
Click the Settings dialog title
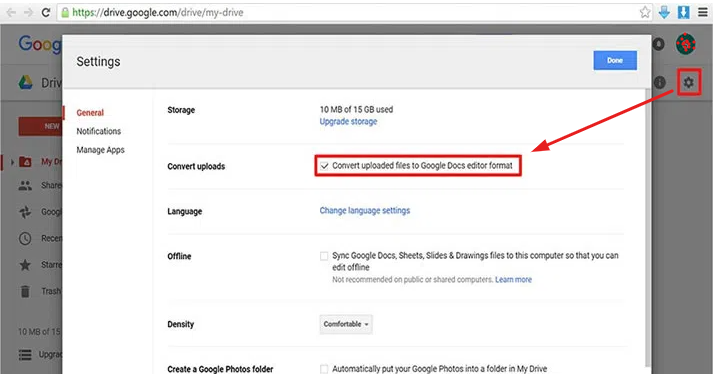tap(98, 62)
